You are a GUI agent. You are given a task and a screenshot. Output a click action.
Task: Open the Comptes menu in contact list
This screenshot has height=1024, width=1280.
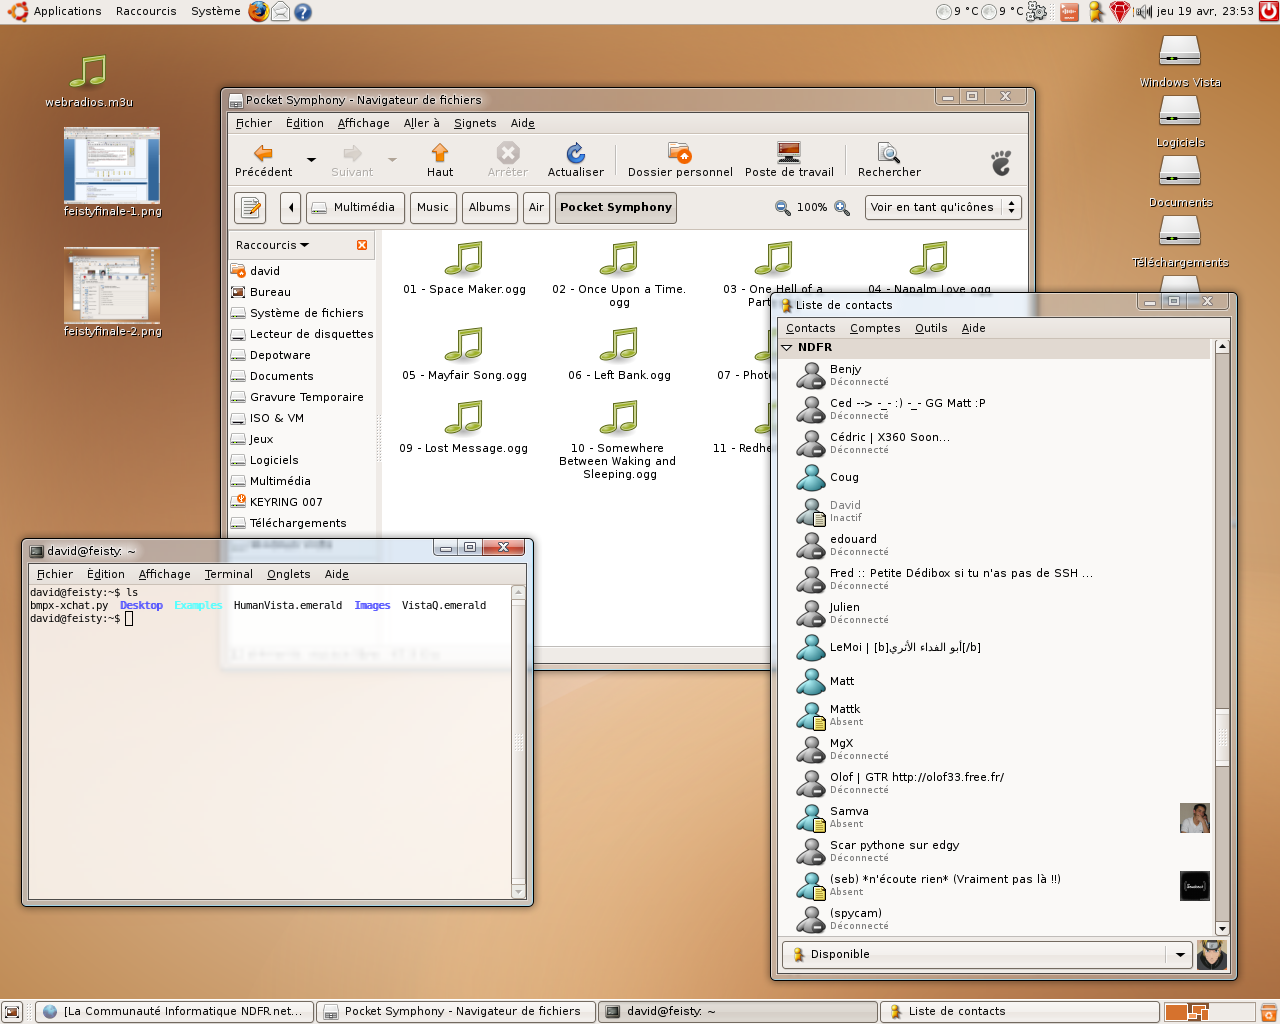click(874, 328)
